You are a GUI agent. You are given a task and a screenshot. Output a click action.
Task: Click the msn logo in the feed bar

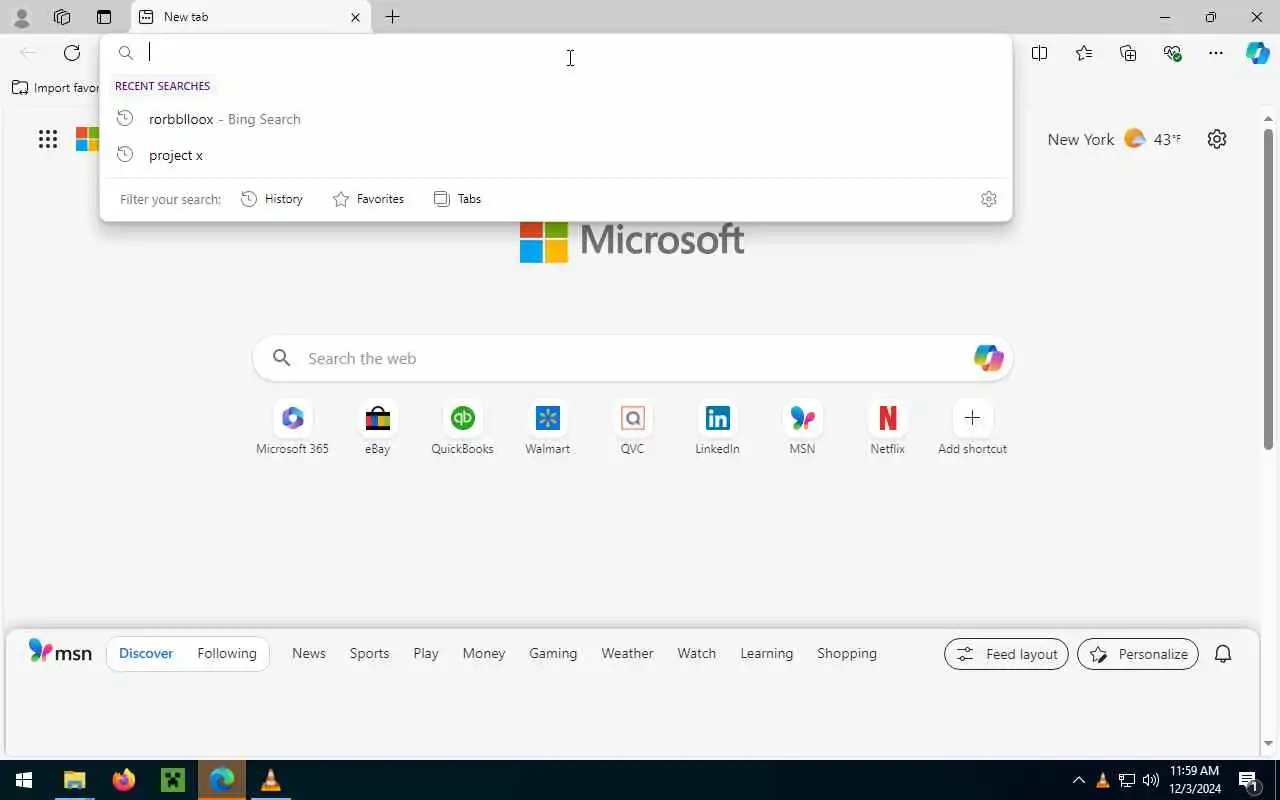pos(60,653)
